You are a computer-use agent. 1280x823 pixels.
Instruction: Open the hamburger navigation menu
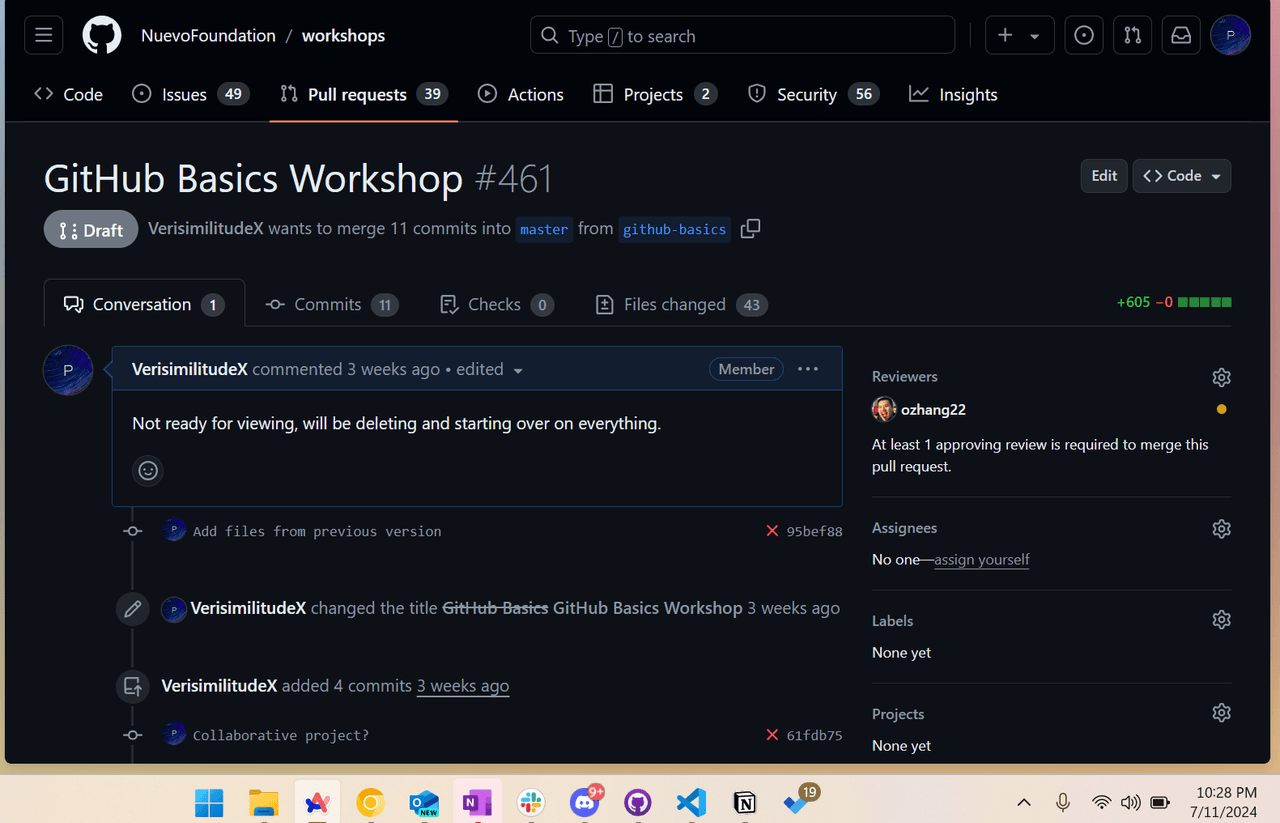click(x=43, y=36)
